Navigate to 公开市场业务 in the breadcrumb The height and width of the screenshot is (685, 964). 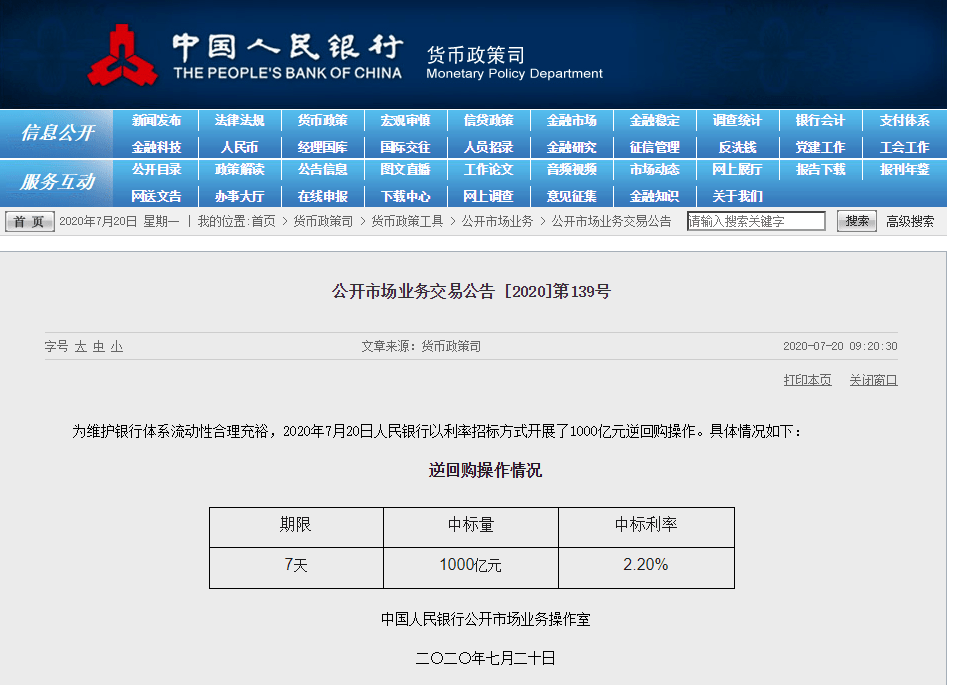(x=497, y=222)
